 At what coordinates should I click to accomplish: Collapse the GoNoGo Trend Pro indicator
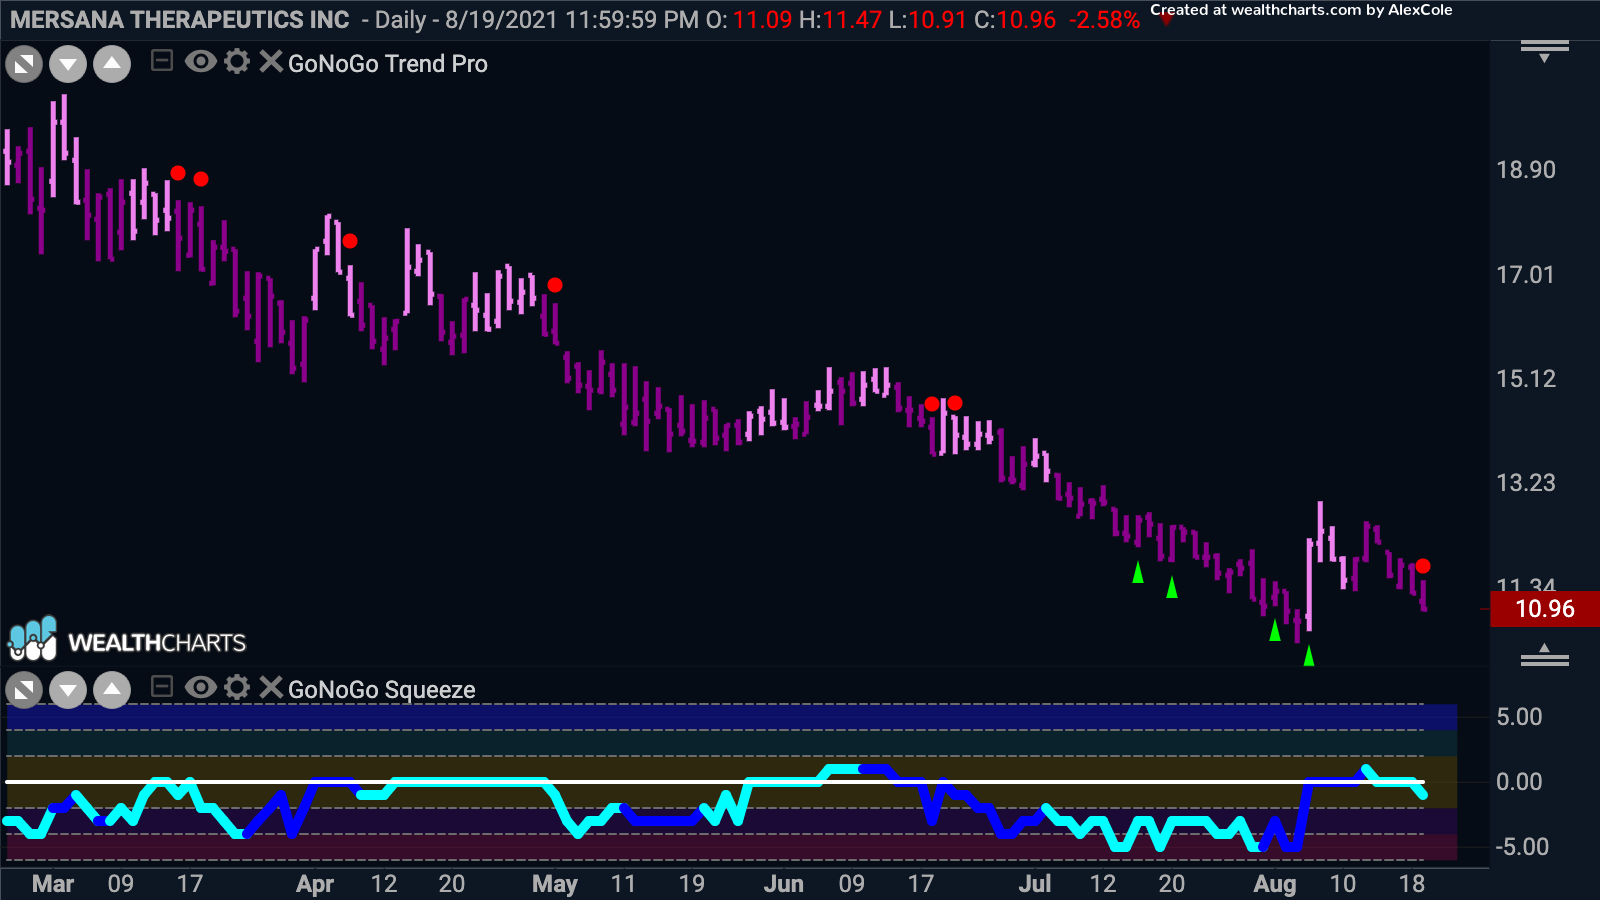coord(162,62)
